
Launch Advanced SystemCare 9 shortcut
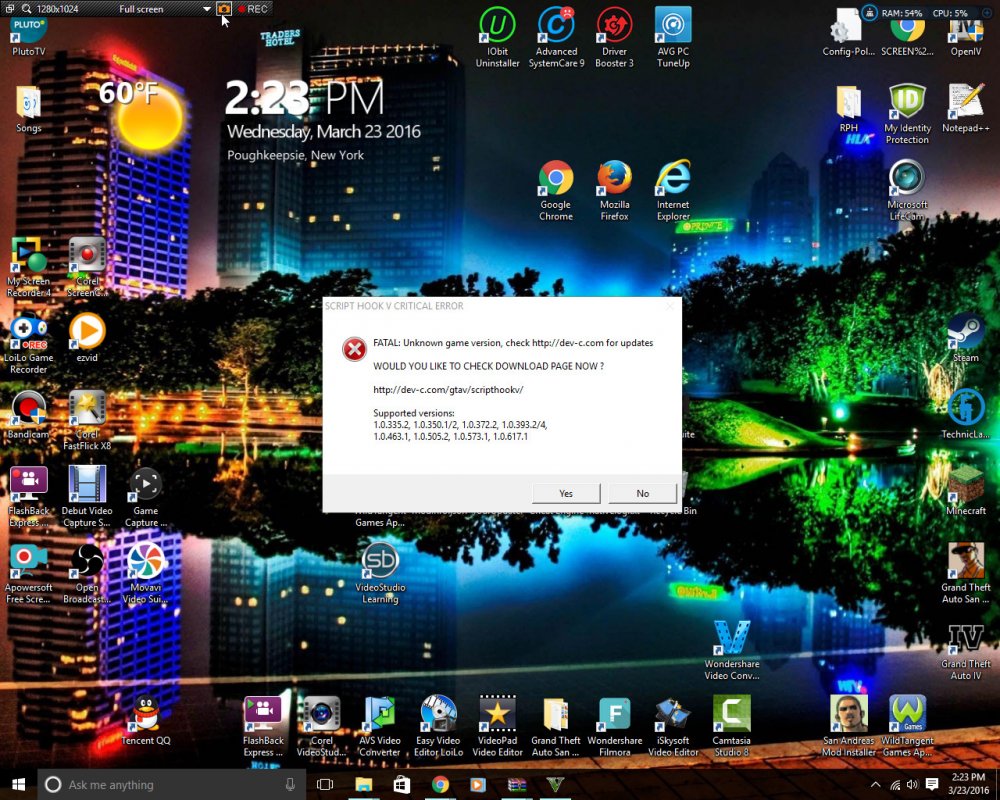coord(556,37)
